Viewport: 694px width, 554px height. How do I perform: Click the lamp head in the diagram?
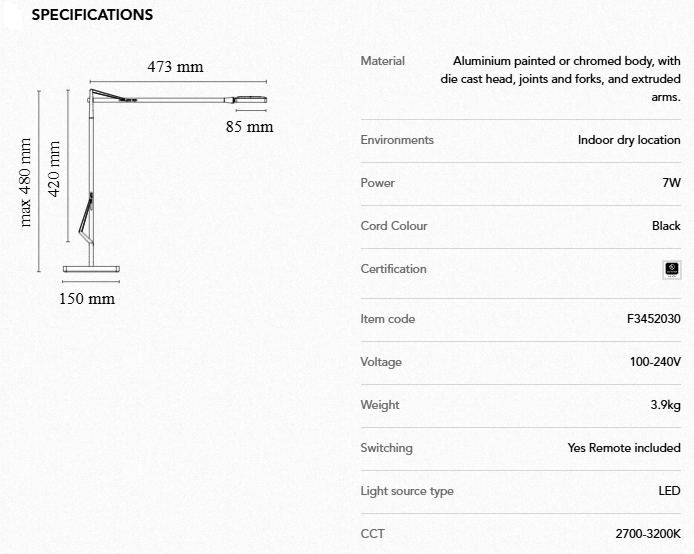249,98
